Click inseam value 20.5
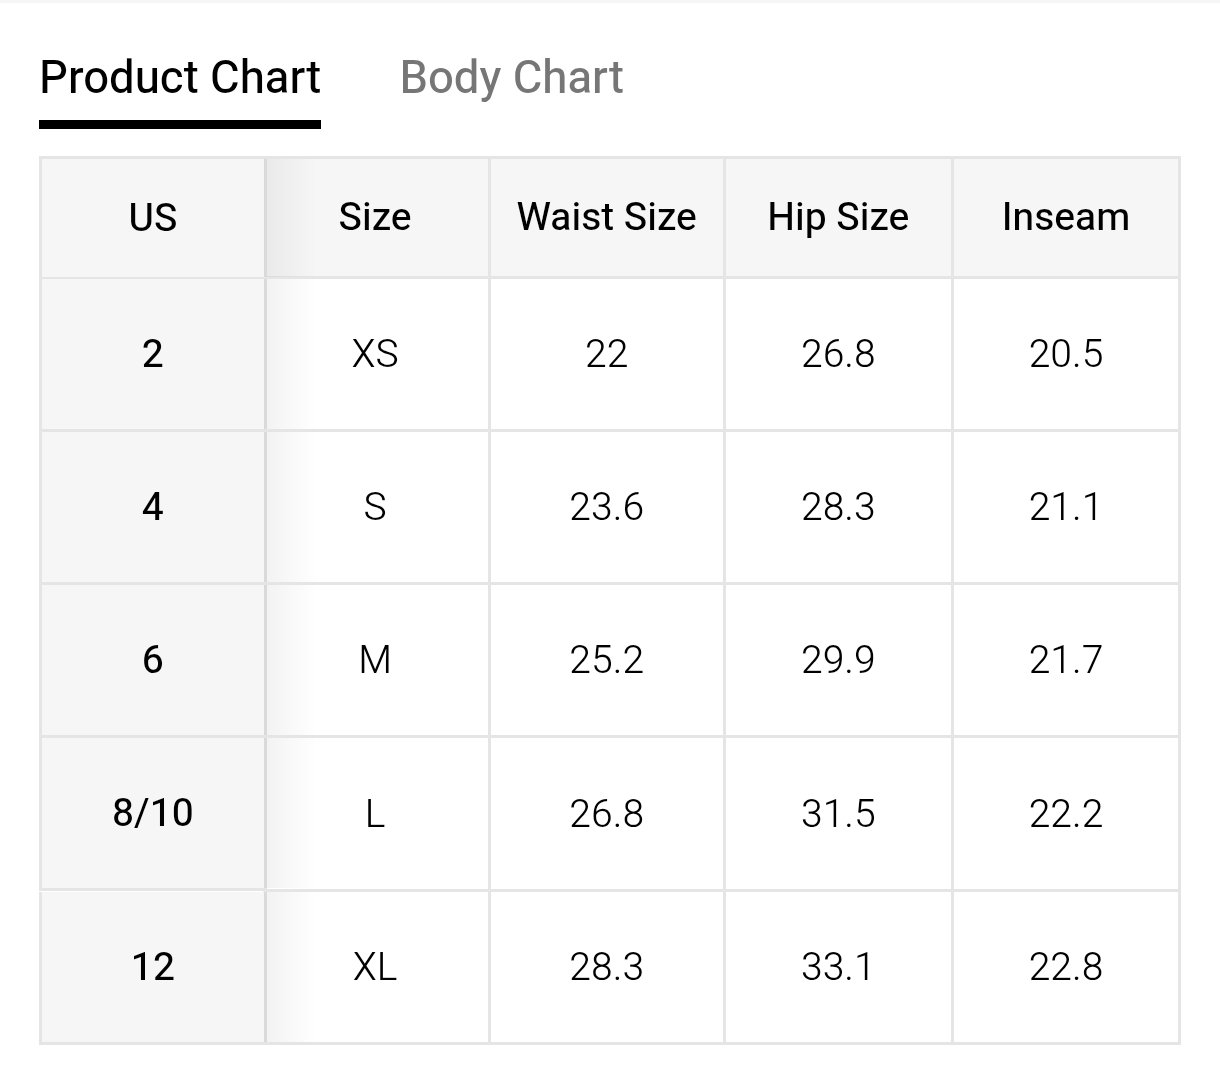Viewport: 1220px width, 1081px height. [1066, 354]
